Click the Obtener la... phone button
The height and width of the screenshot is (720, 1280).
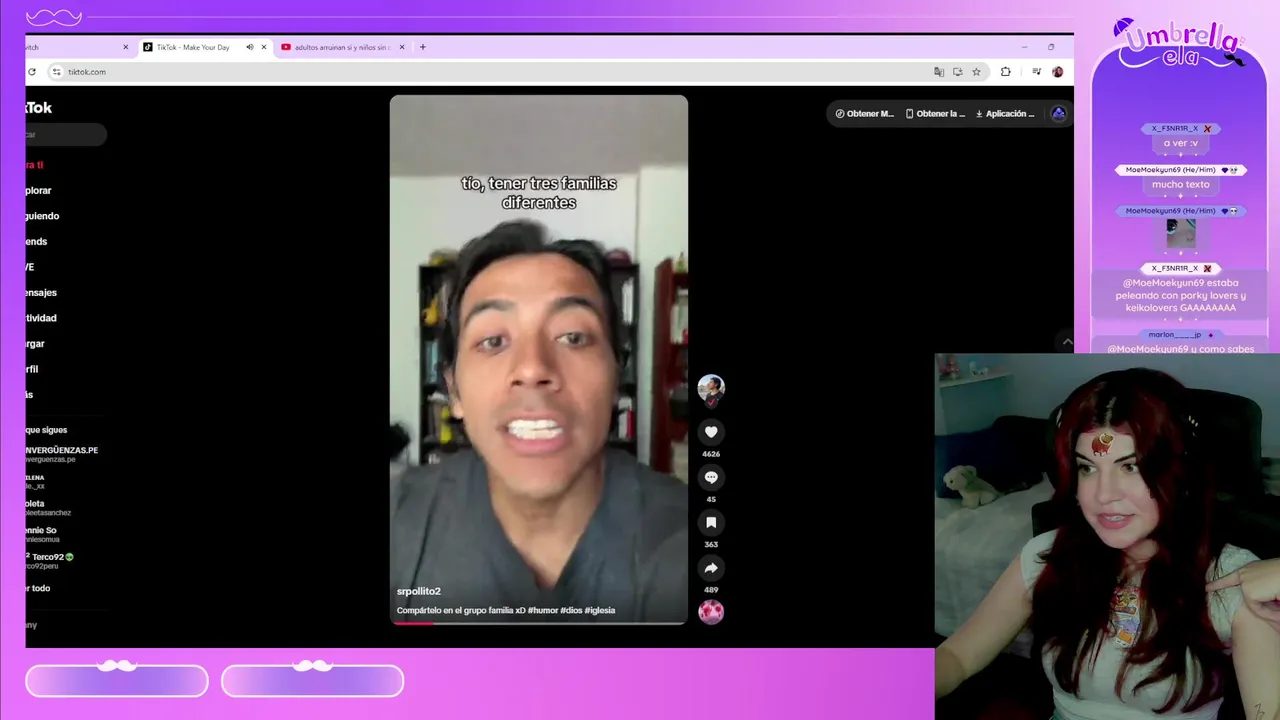coord(936,114)
